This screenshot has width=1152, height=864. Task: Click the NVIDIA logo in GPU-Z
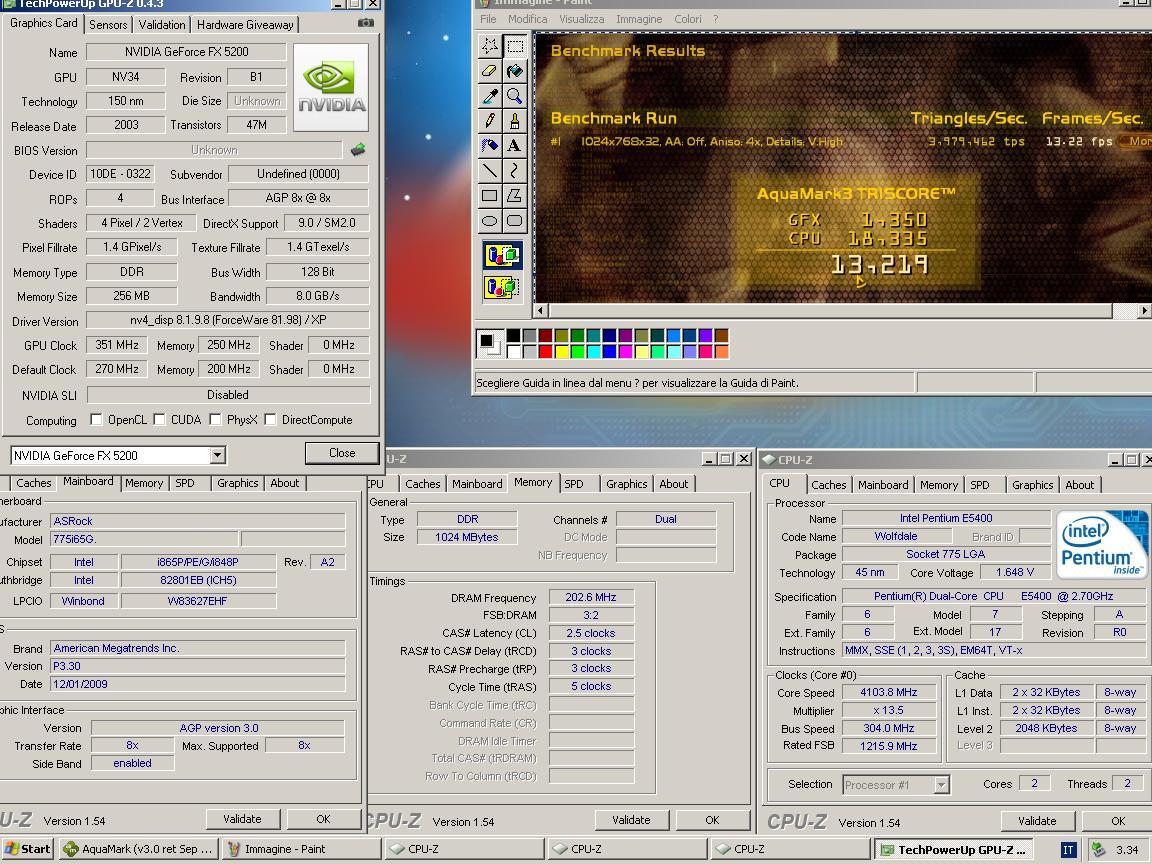pyautogui.click(x=331, y=87)
